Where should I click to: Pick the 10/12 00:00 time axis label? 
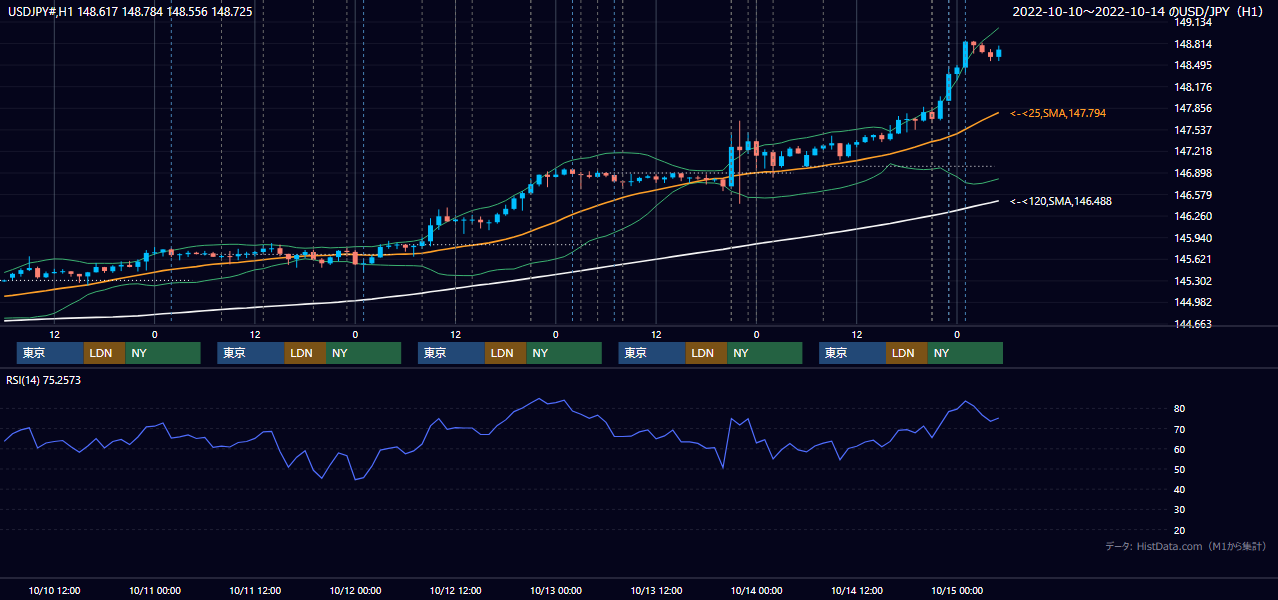(356, 590)
